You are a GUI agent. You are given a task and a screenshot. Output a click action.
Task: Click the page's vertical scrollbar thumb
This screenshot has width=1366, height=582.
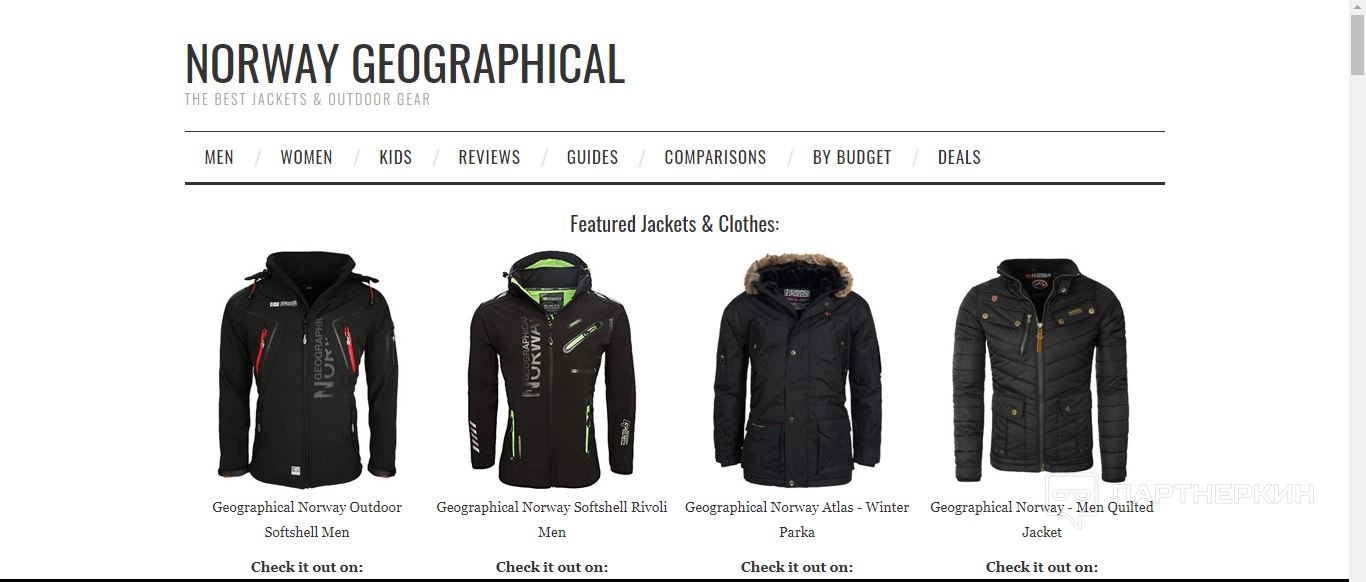(1357, 45)
